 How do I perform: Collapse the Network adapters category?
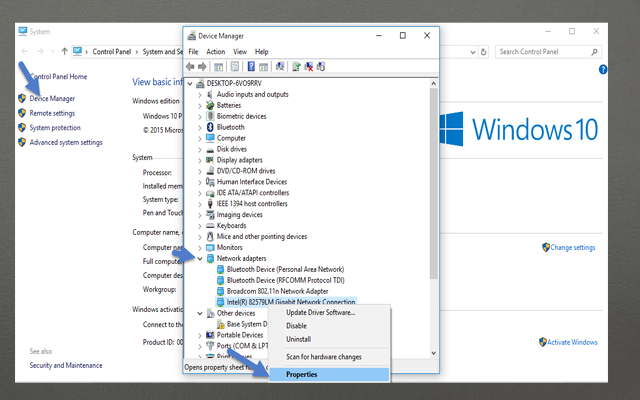point(200,258)
